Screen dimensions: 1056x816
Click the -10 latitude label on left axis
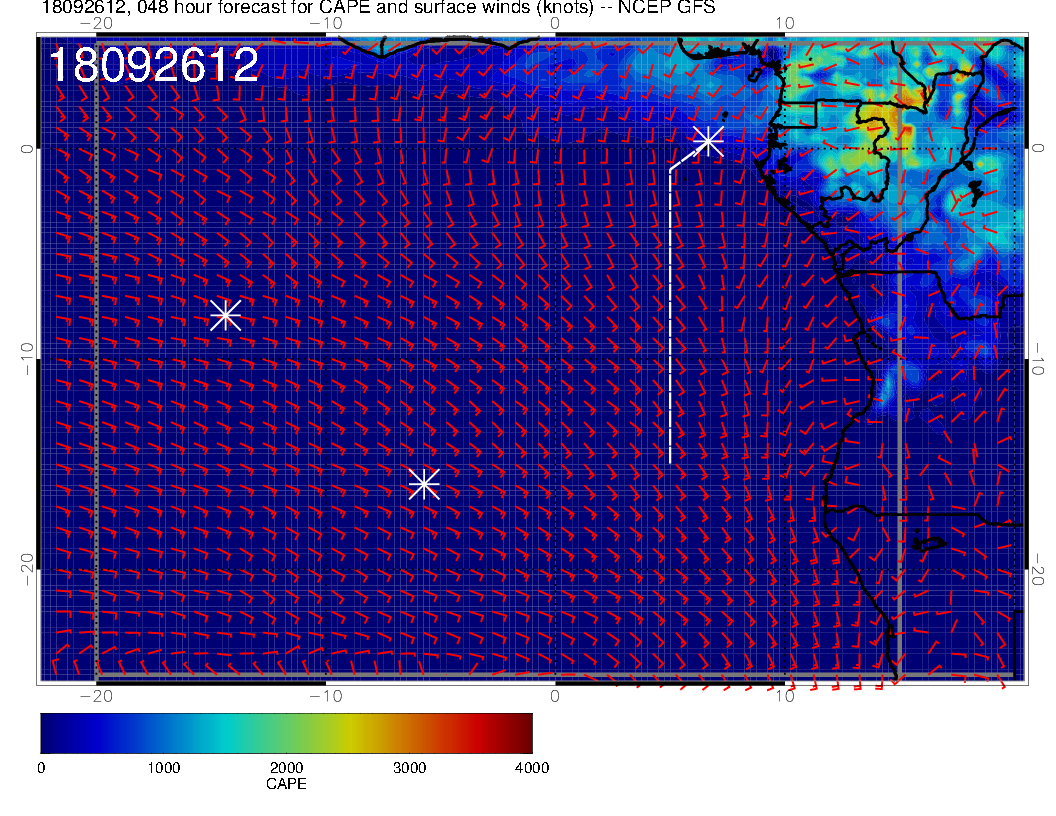[x=26, y=359]
